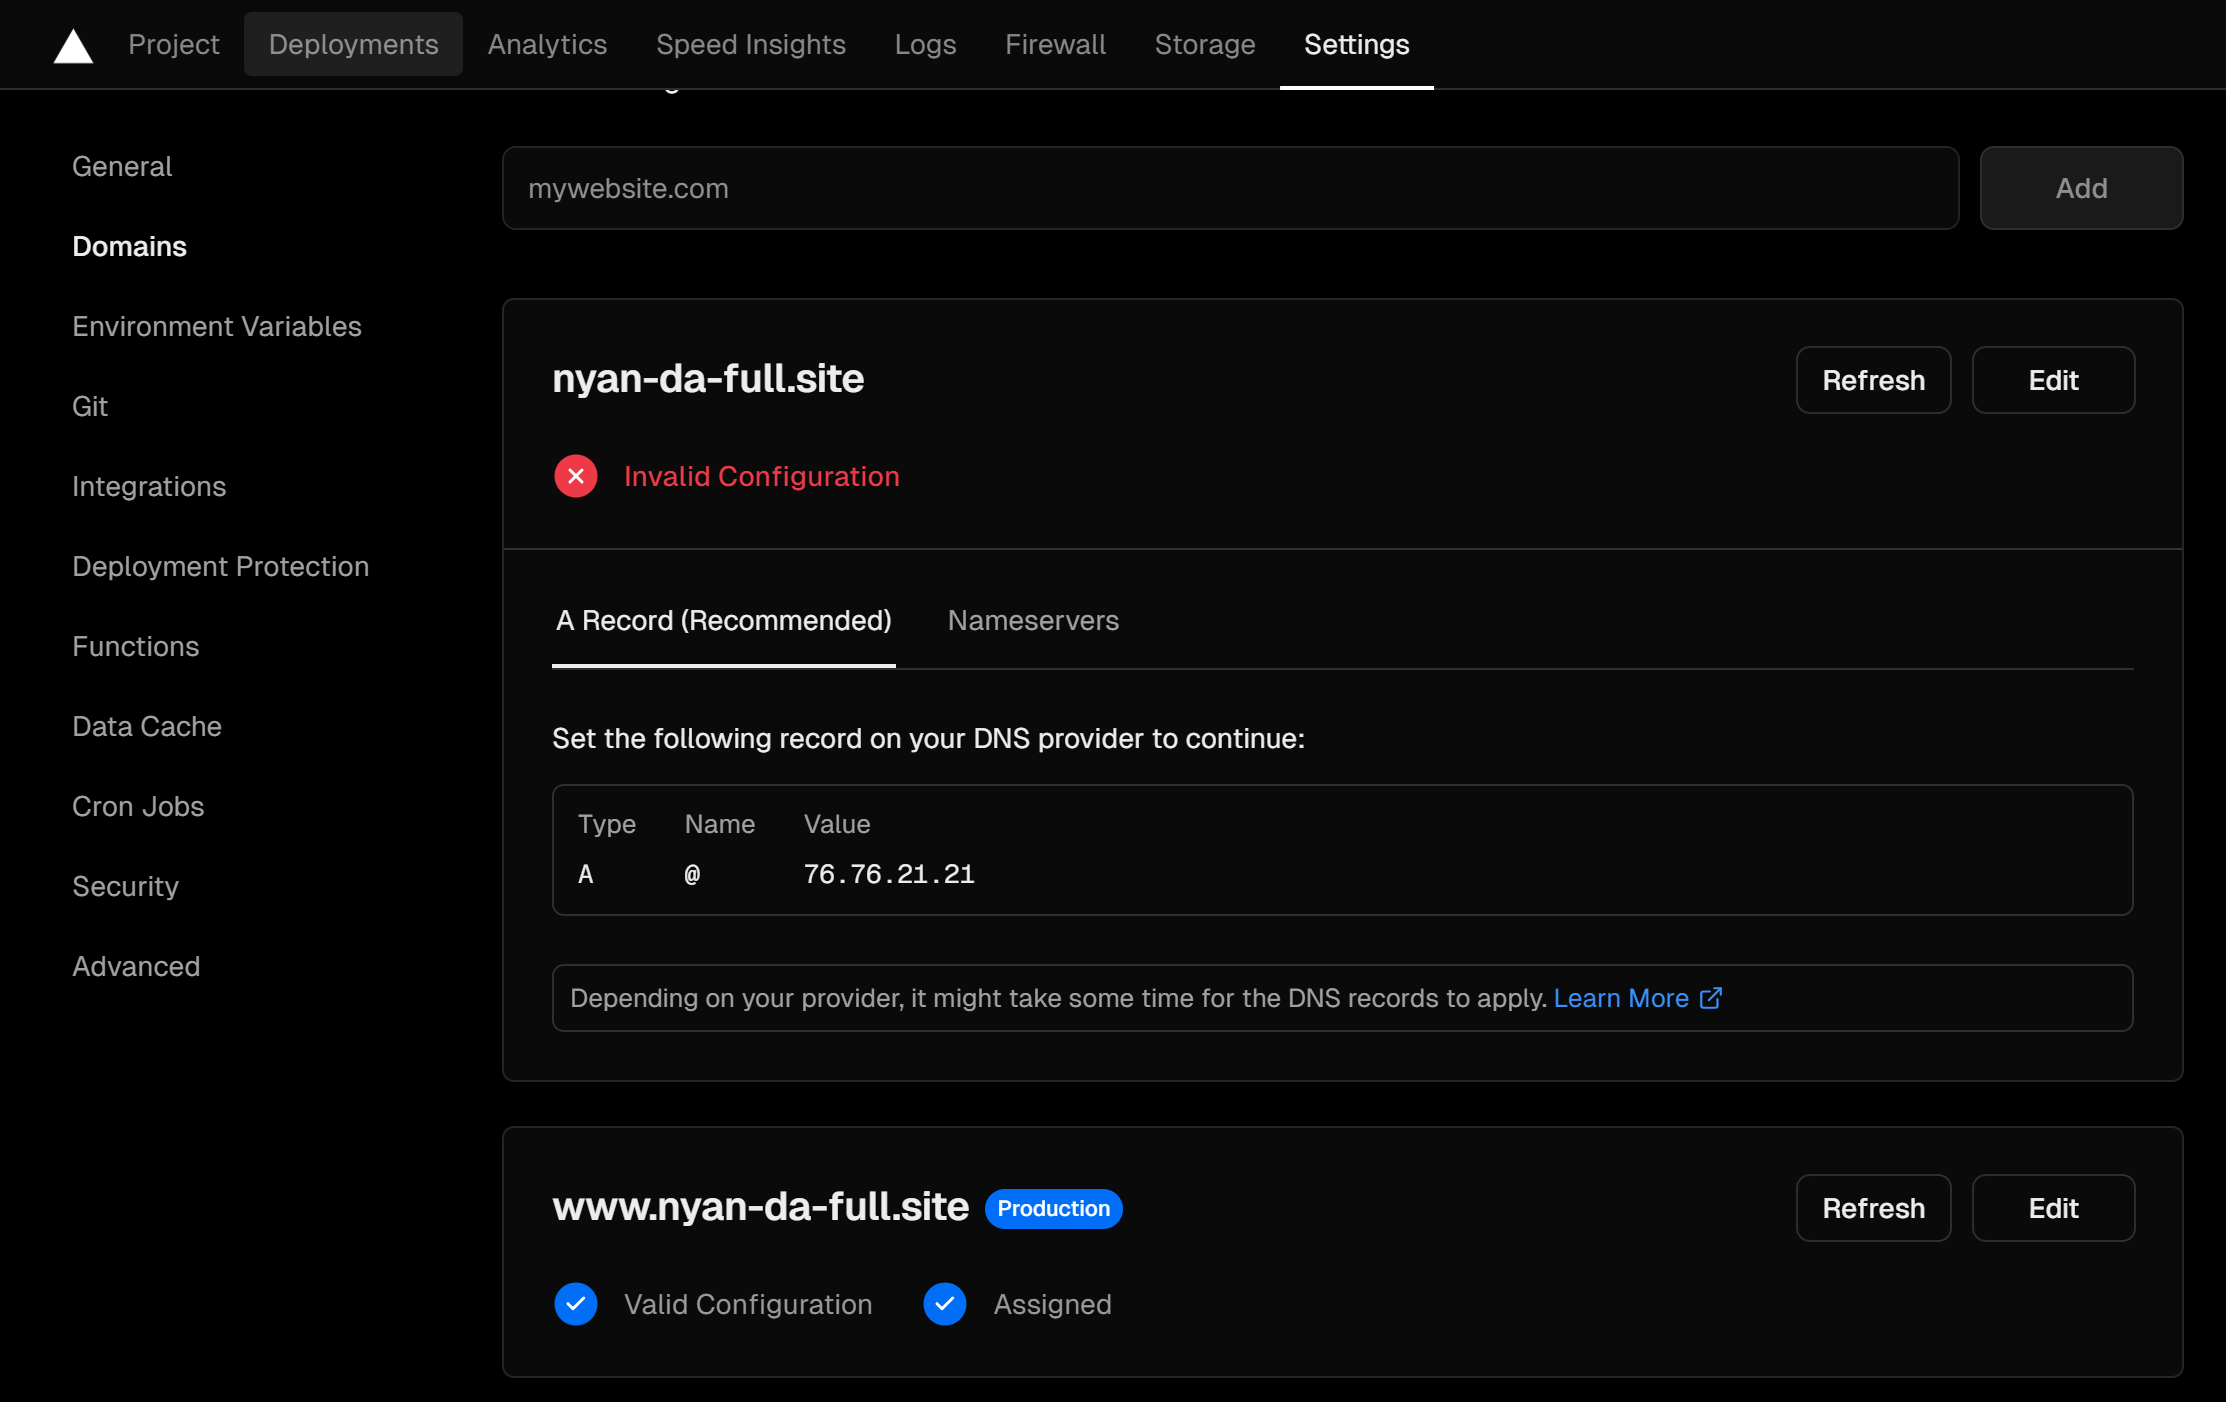
Task: Open Environment Variables settings
Action: (x=217, y=326)
